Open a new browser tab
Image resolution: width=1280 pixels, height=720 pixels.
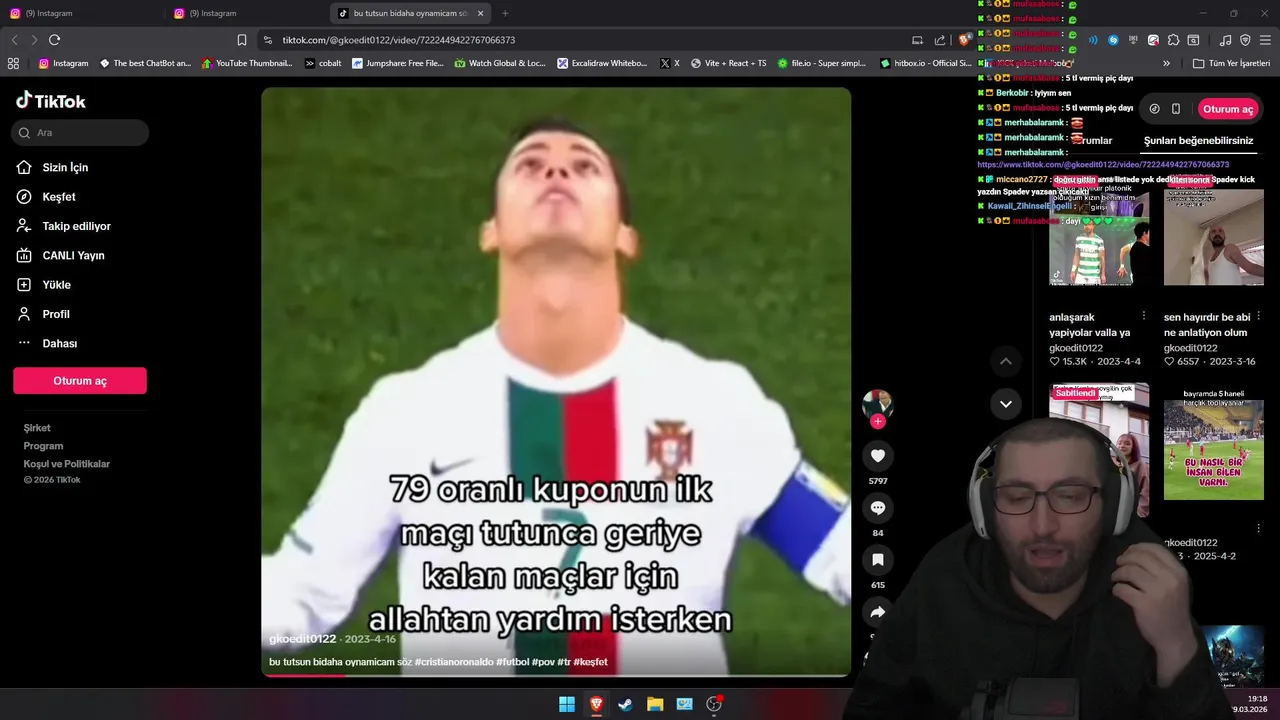(x=505, y=13)
